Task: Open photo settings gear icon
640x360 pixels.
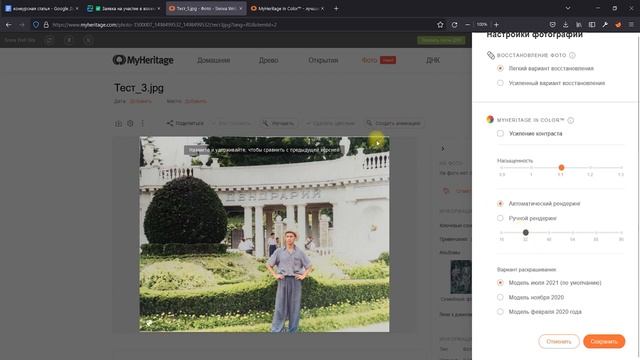Action: [x=130, y=123]
